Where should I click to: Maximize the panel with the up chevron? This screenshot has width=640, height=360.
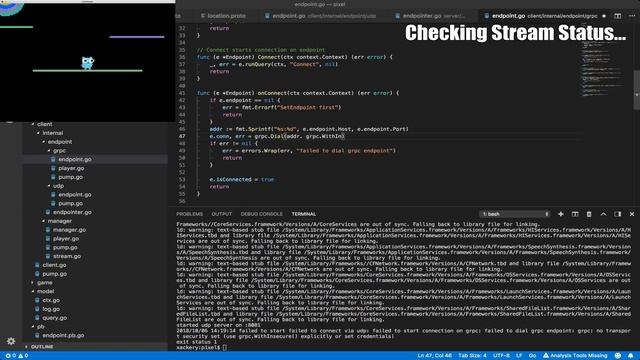(603, 214)
